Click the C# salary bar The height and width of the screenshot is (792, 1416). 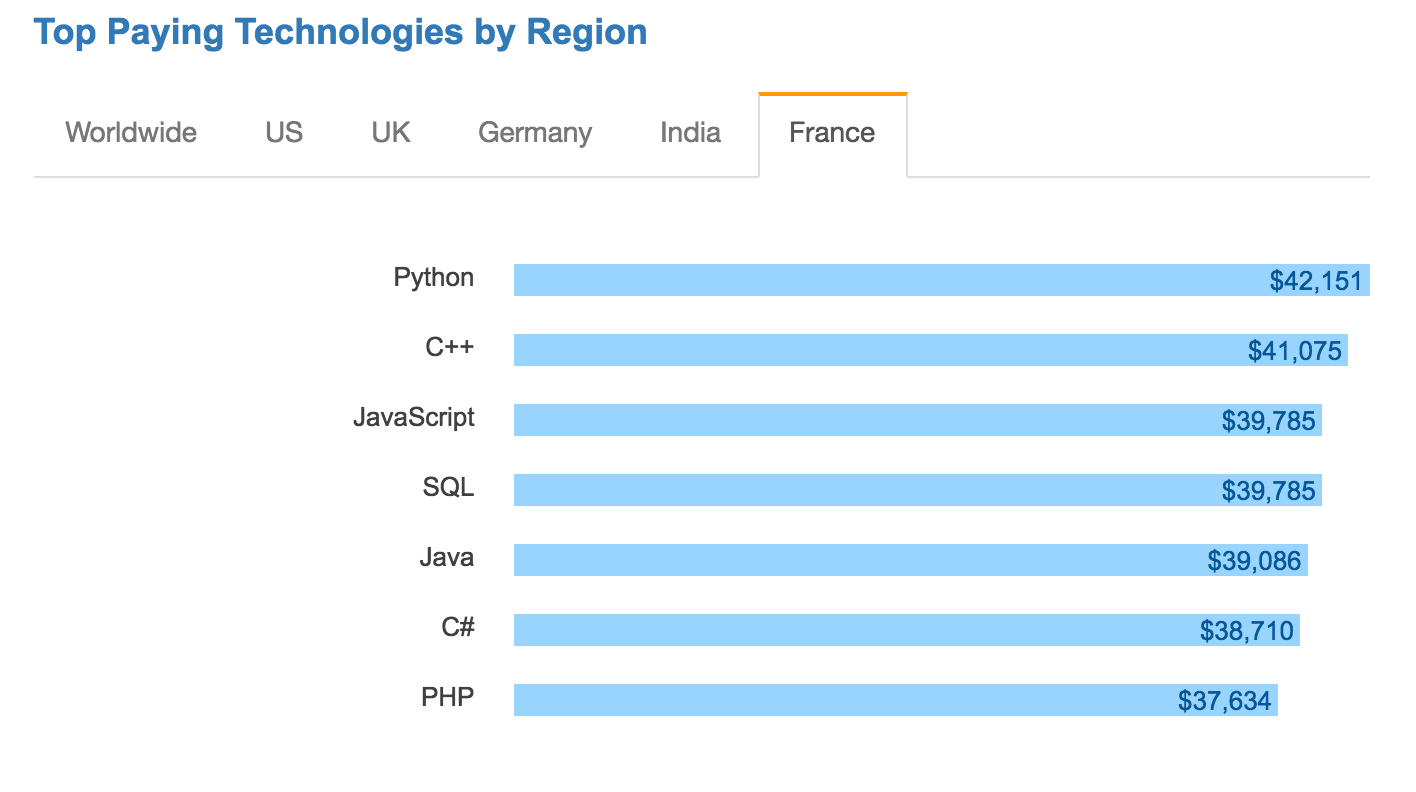907,630
